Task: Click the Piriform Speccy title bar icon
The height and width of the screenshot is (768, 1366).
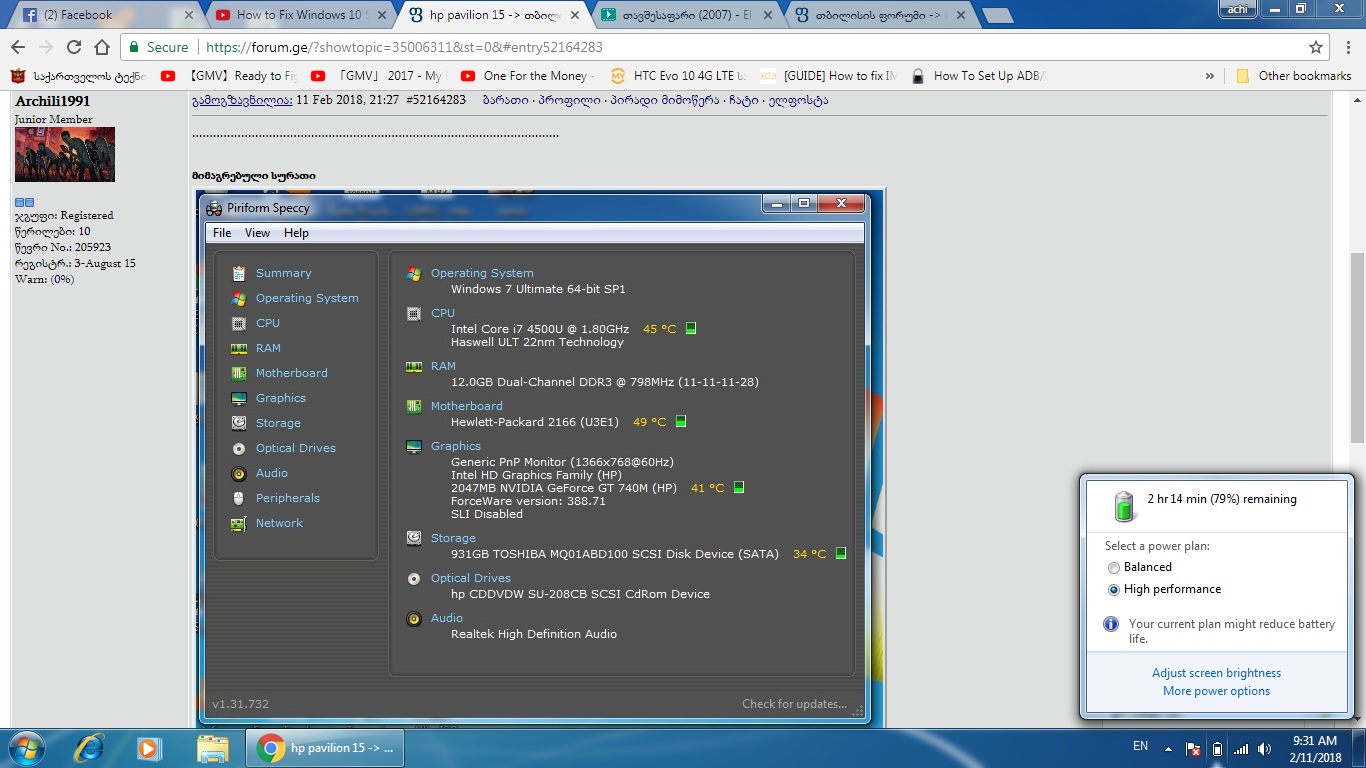Action: (214, 208)
